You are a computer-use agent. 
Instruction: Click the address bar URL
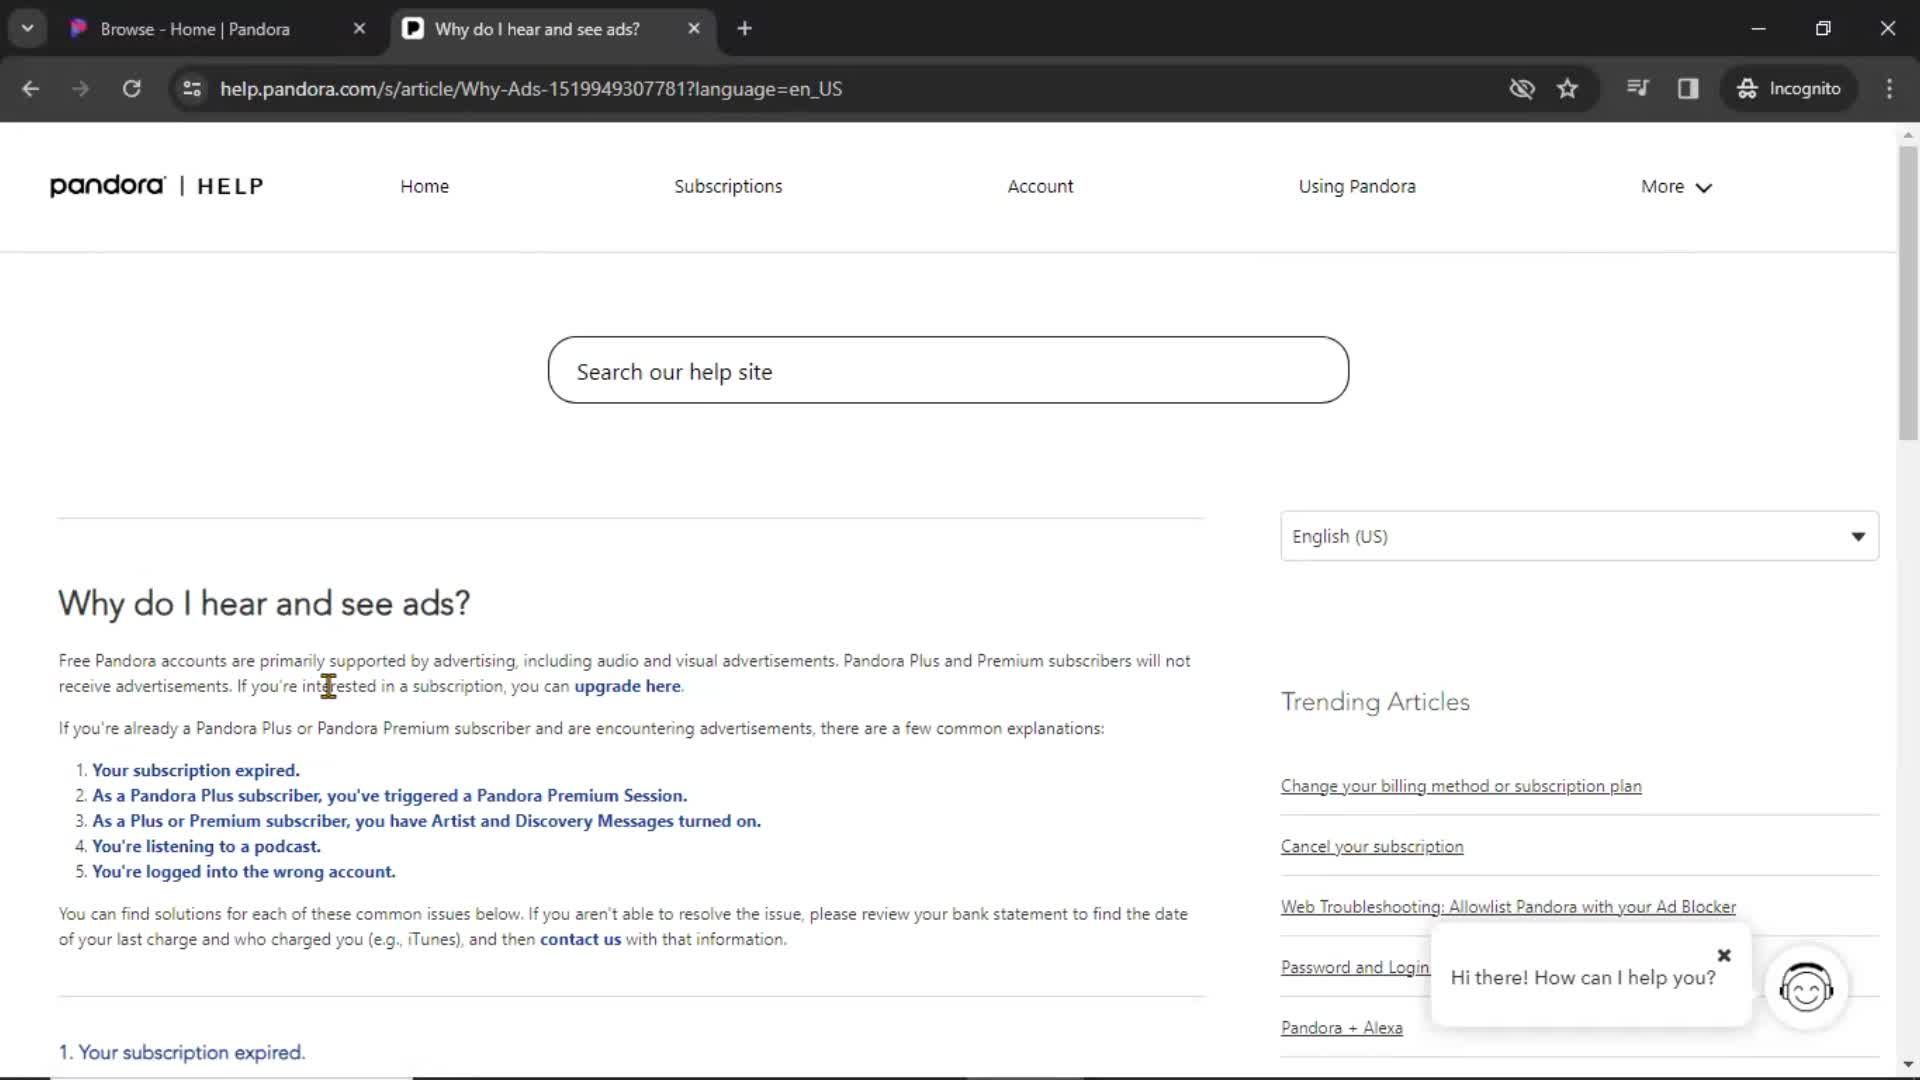(530, 89)
